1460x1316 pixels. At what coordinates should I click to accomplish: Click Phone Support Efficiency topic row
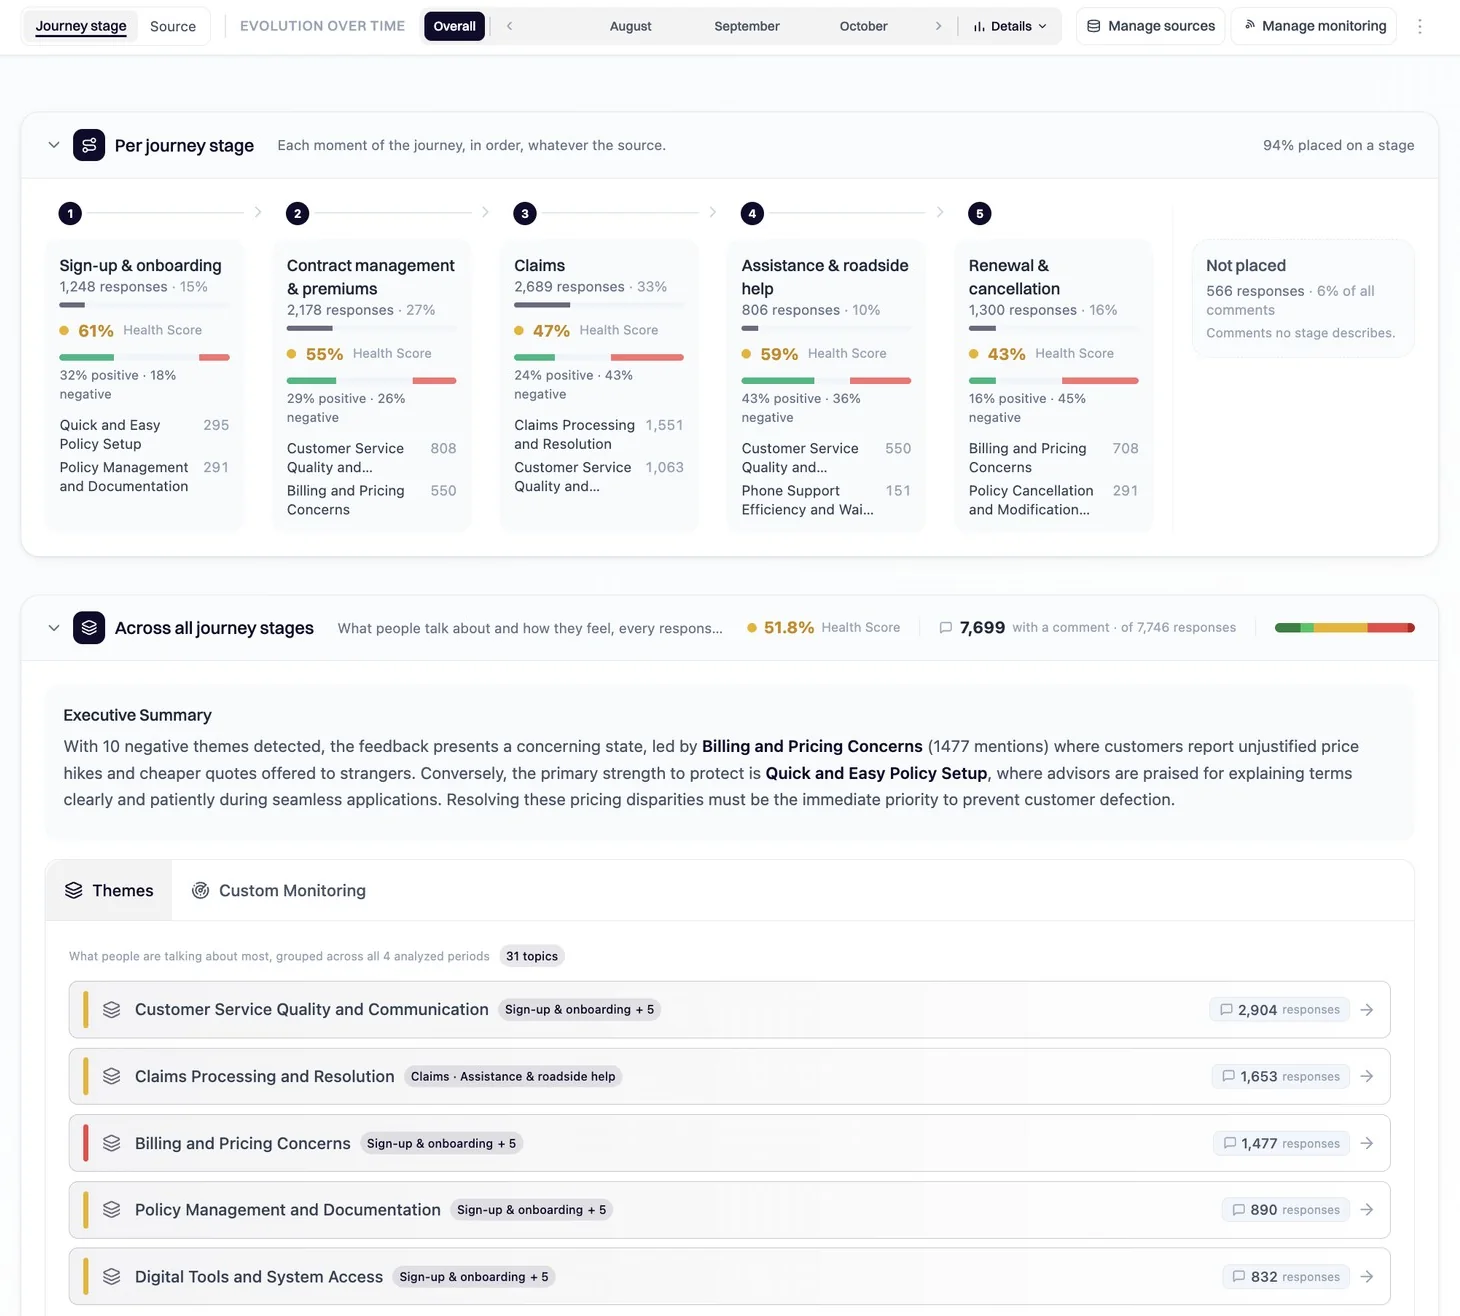826,500
